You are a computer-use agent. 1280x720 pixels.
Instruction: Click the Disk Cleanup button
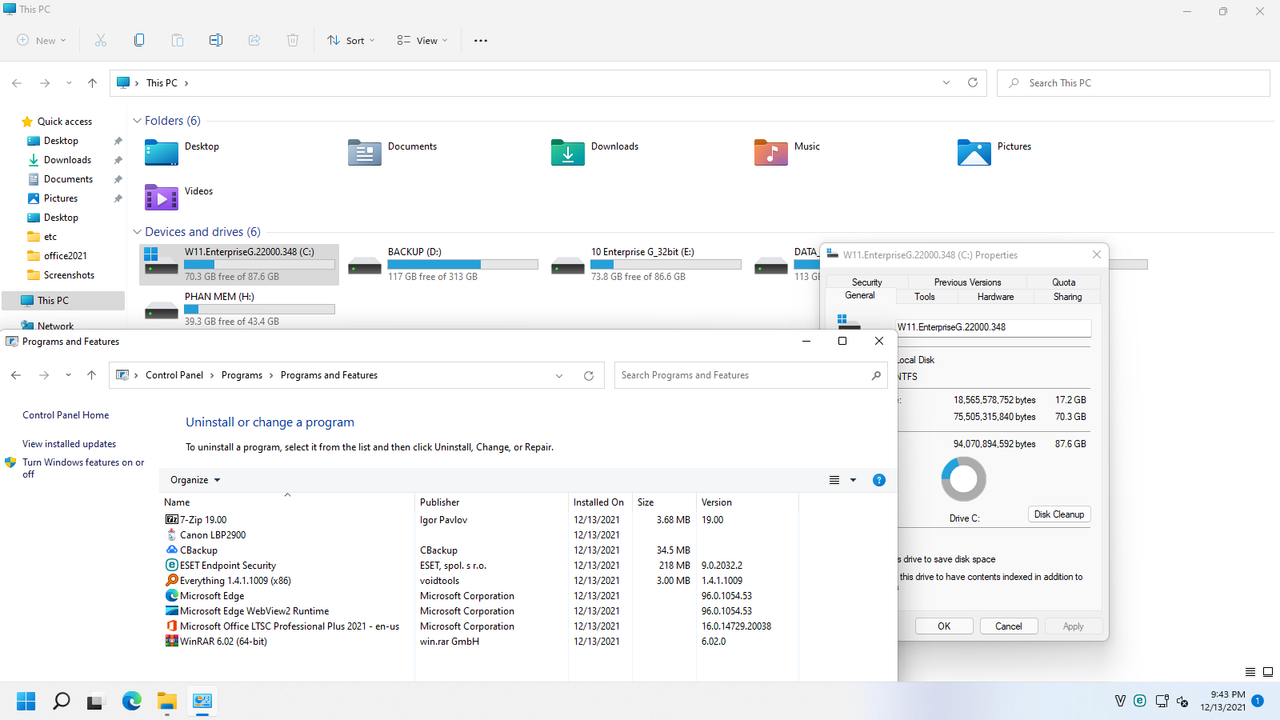[x=1059, y=514]
